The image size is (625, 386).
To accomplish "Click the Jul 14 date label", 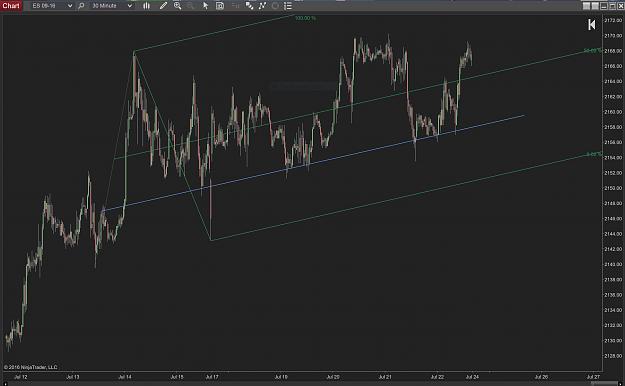I will coord(125,376).
